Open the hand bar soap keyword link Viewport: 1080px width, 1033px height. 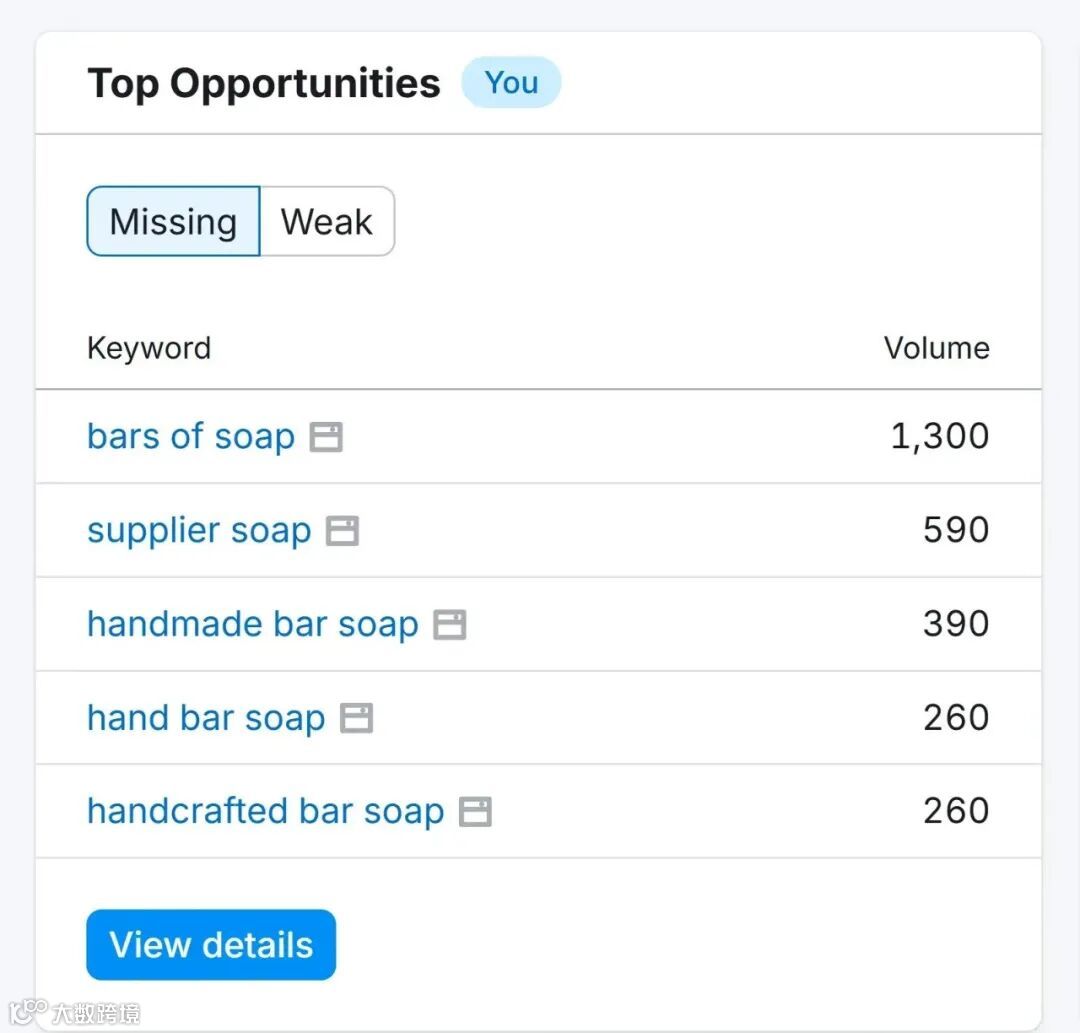pyautogui.click(x=206, y=718)
